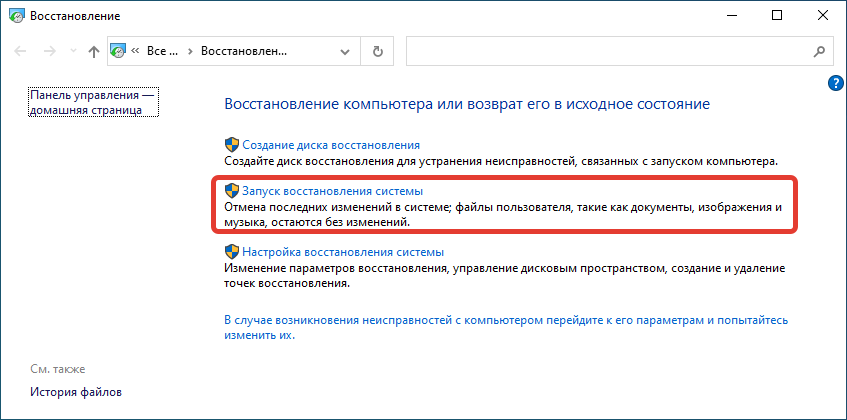
Task: Click shield icon beside "Создание диска восстановления"
Action: tap(231, 144)
